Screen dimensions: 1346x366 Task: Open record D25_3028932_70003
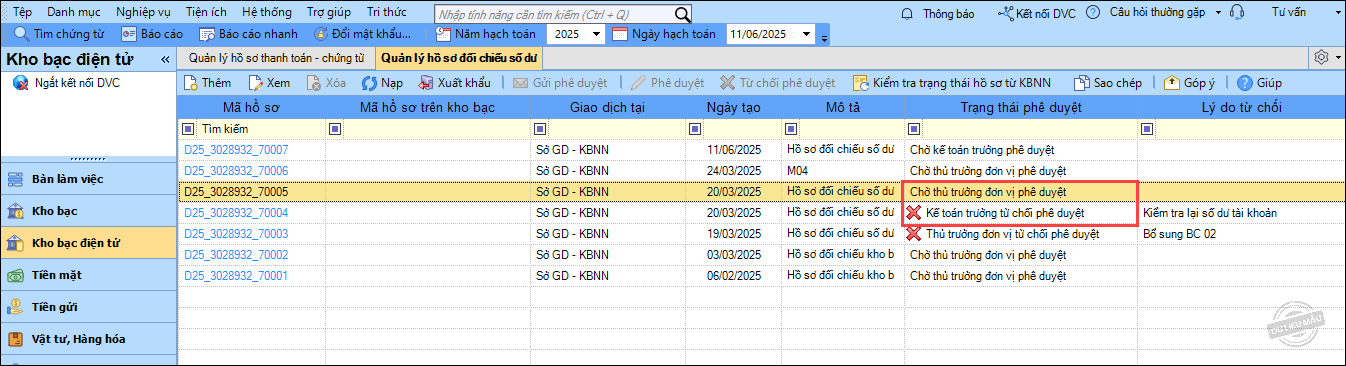pyautogui.click(x=236, y=234)
